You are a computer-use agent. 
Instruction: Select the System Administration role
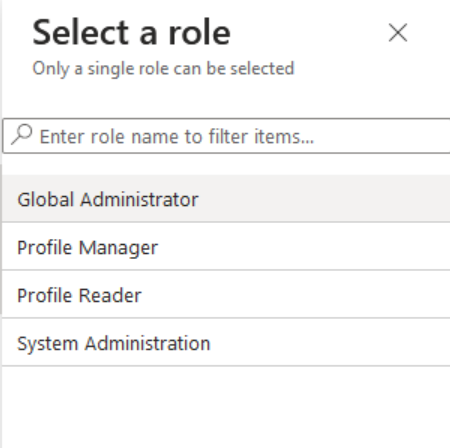click(x=226, y=343)
